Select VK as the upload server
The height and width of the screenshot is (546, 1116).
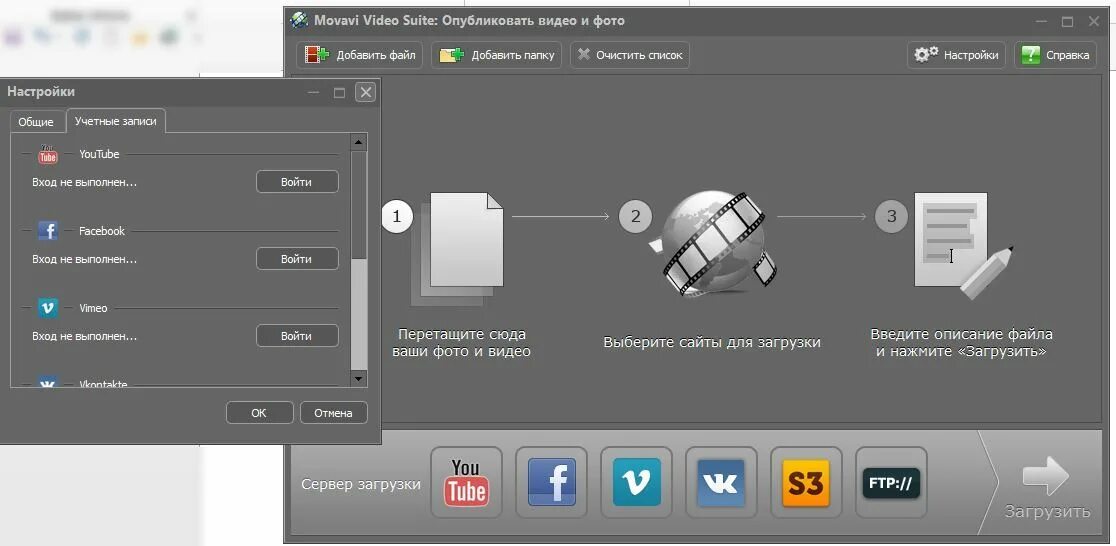point(721,483)
